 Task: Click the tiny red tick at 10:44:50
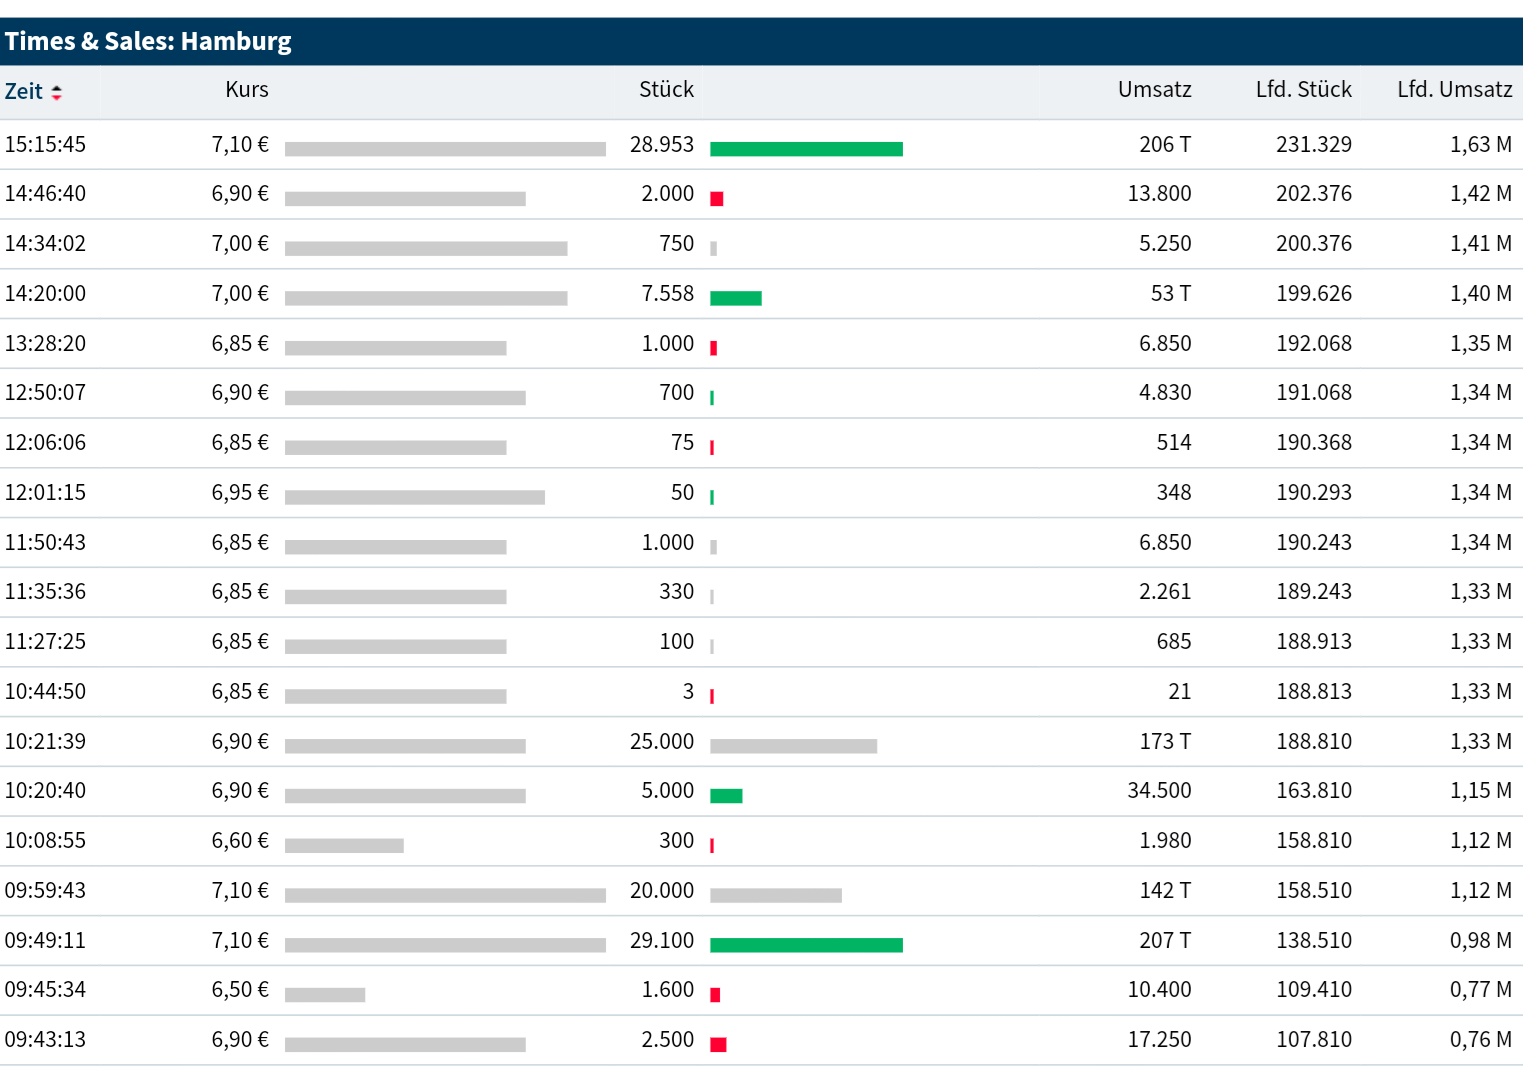[711, 695]
